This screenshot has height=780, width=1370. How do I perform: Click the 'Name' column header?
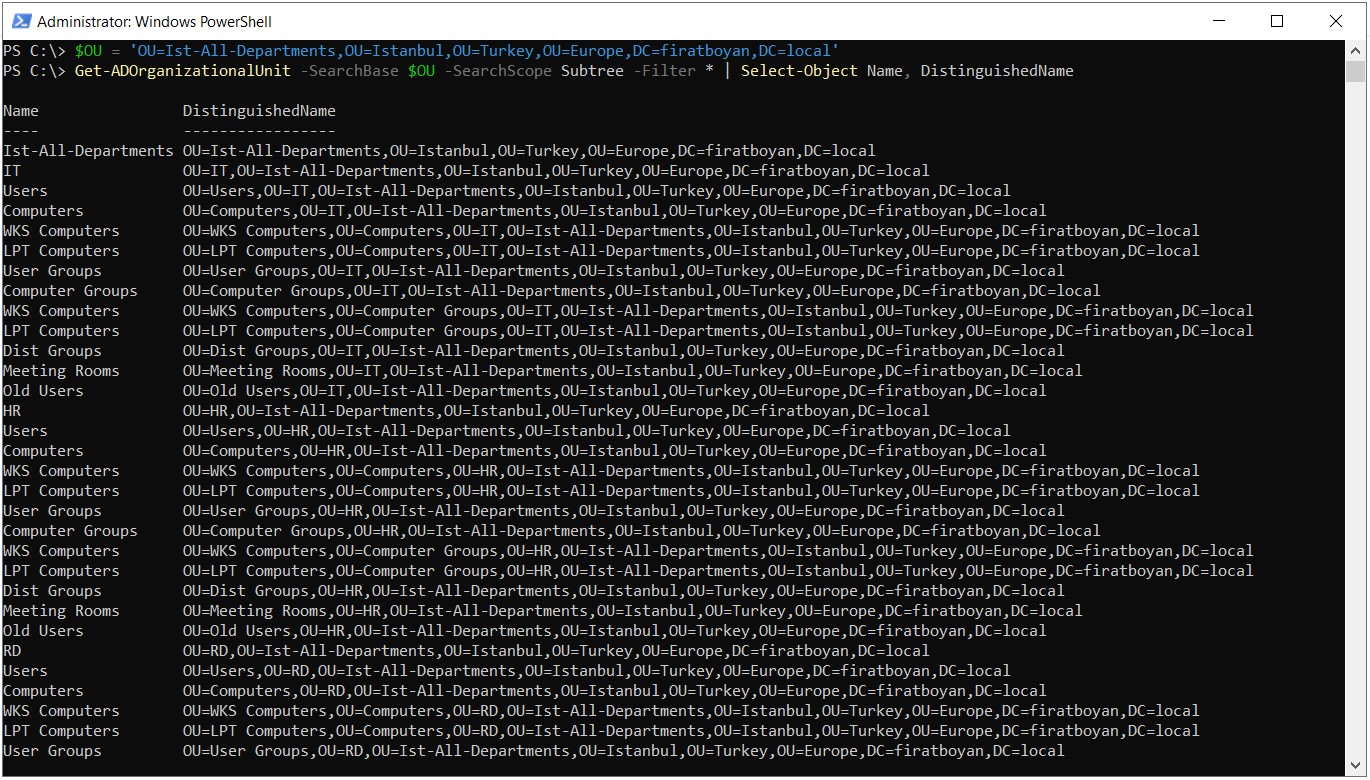(x=21, y=111)
